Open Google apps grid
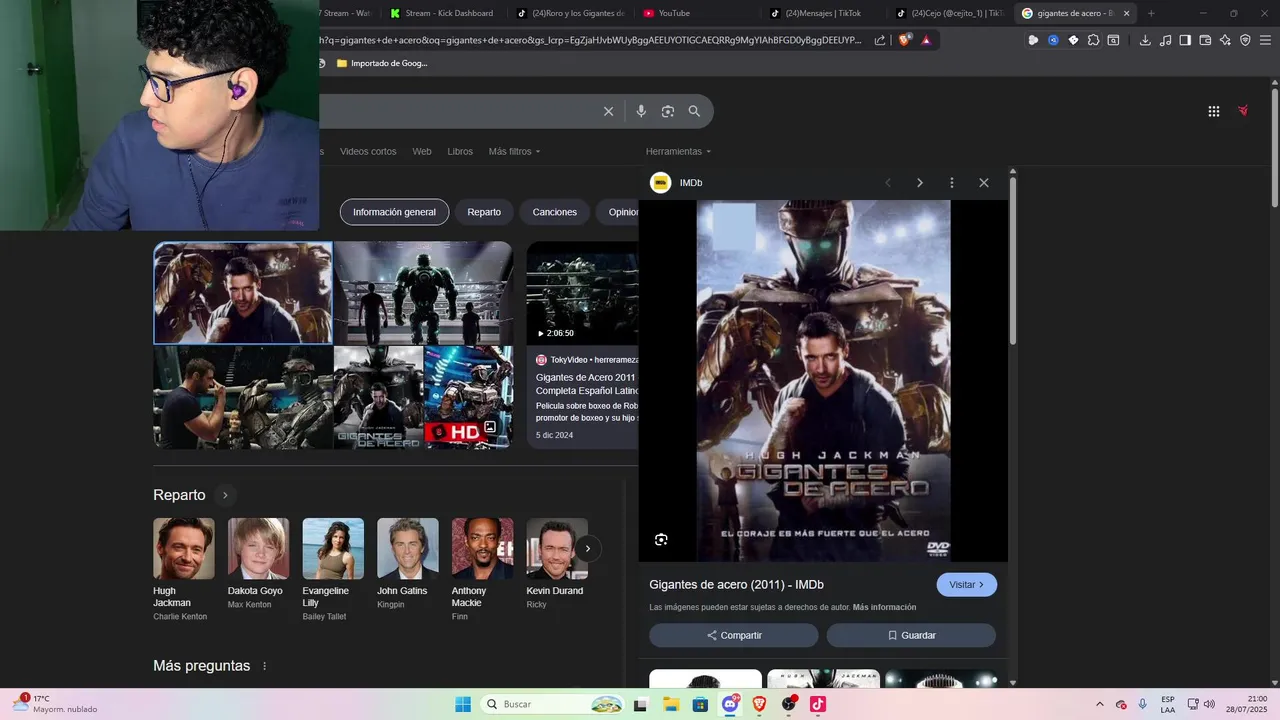The image size is (1280, 720). (1214, 111)
